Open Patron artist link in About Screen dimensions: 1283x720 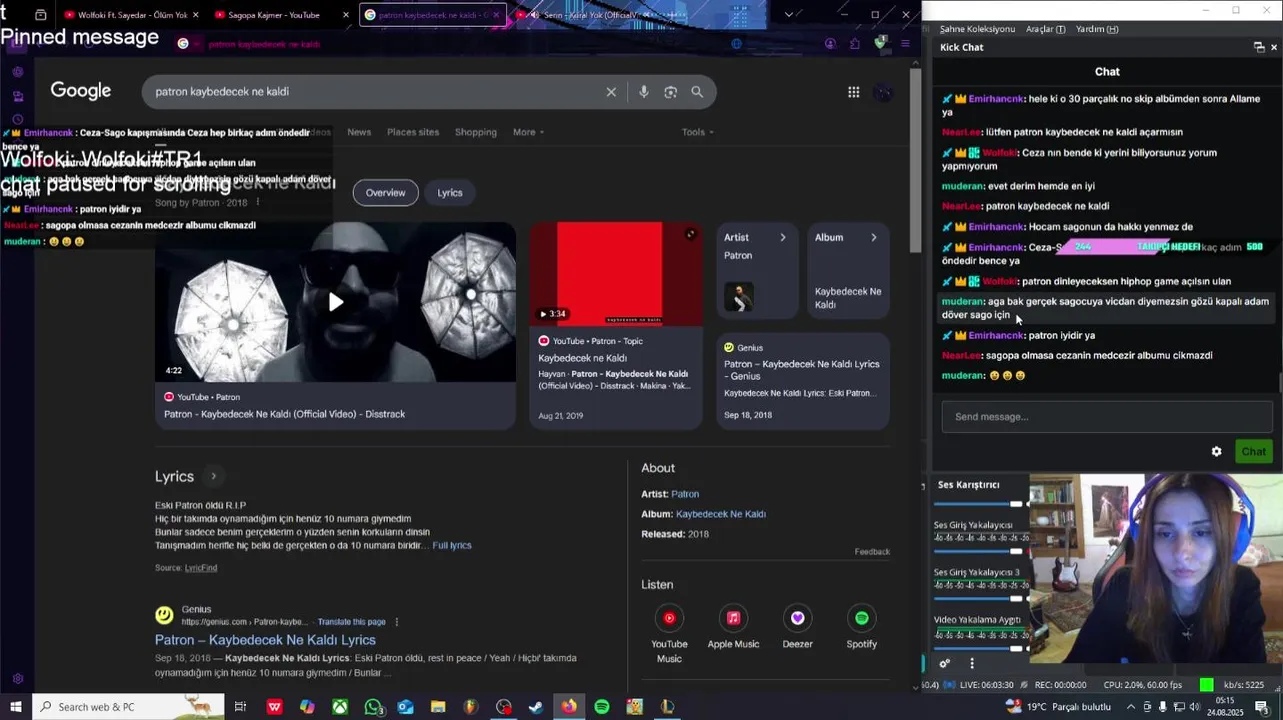pos(685,494)
